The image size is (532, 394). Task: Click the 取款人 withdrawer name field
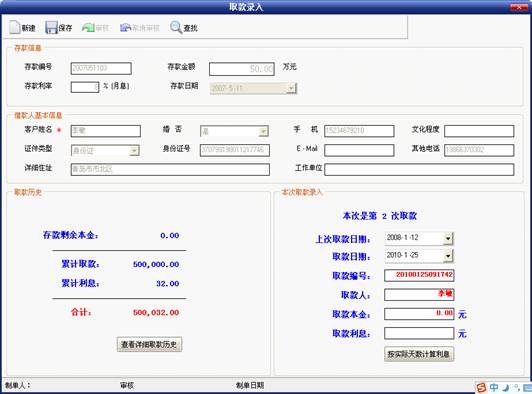[419, 295]
